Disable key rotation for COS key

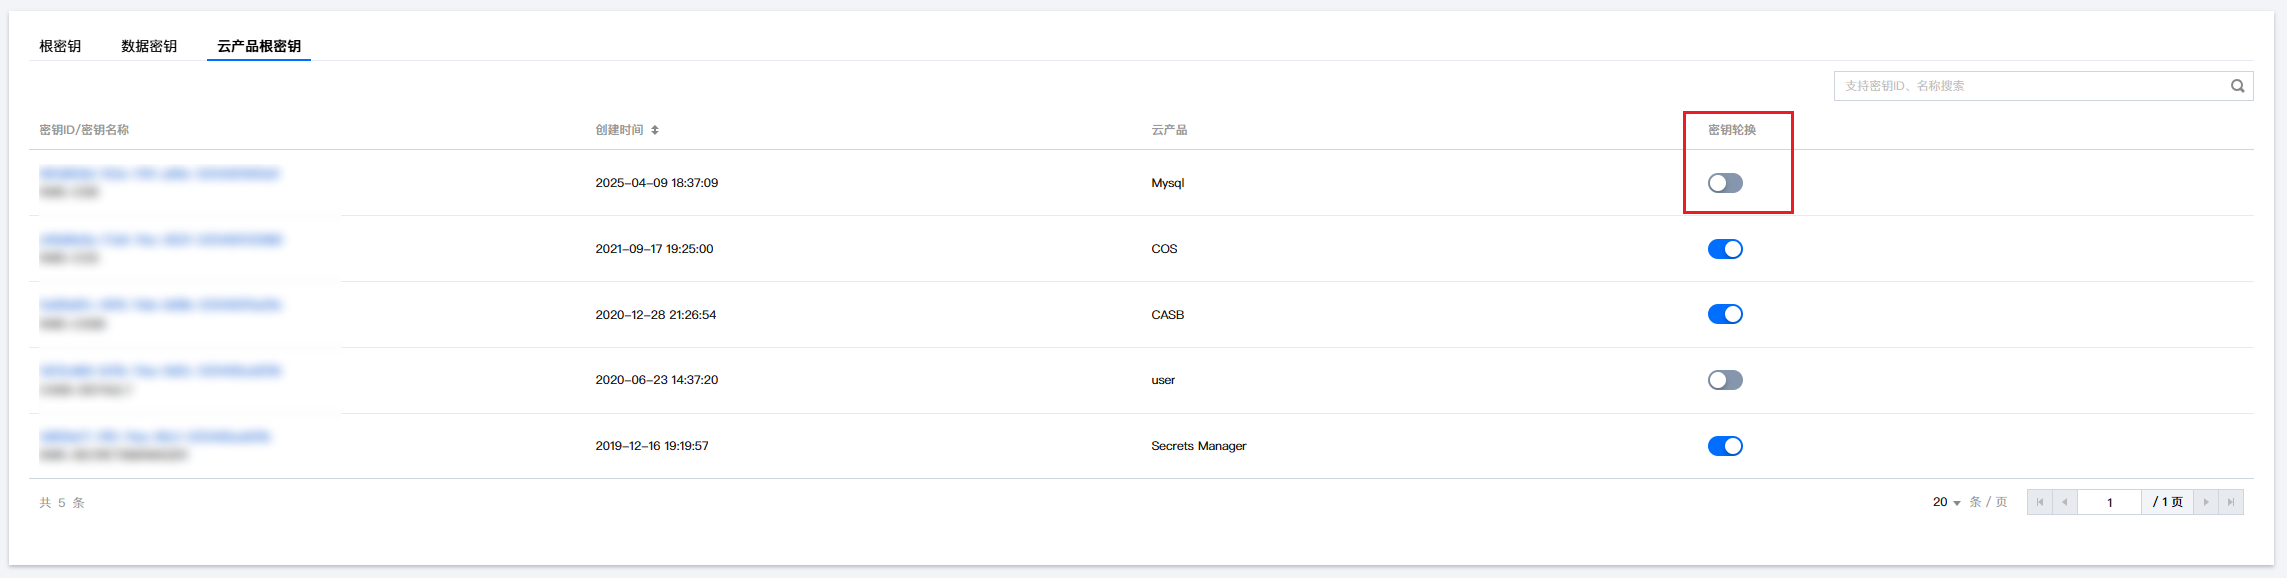(1725, 249)
